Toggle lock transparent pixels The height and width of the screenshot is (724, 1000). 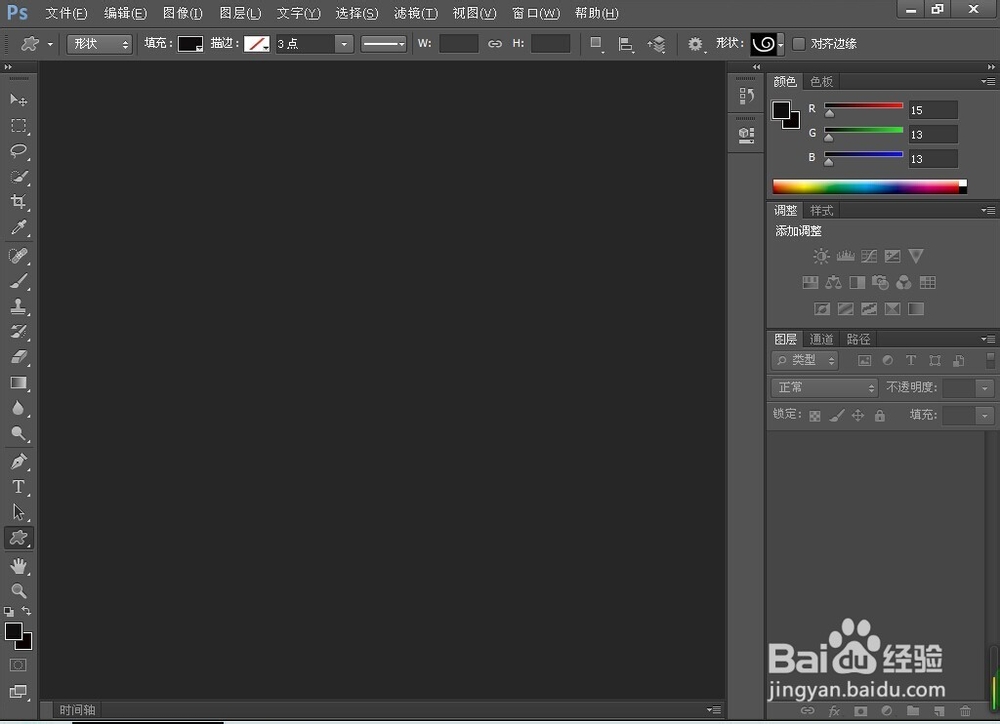814,416
